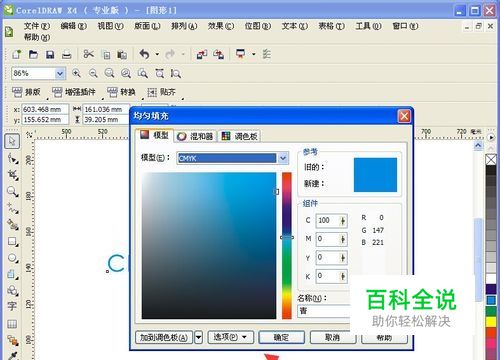Image resolution: width=500 pixels, height=360 pixels.
Task: Open the add-to-palette dropdown arrow
Action: coord(198,337)
